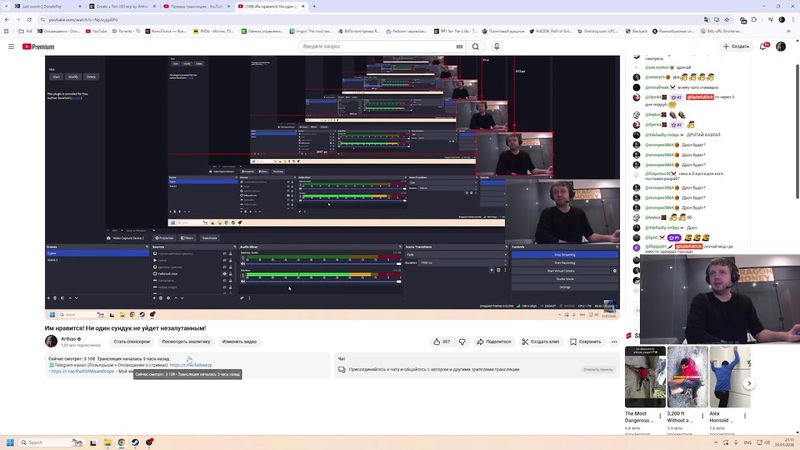Click the Создать button
The image size is (800, 450).
[735, 46]
